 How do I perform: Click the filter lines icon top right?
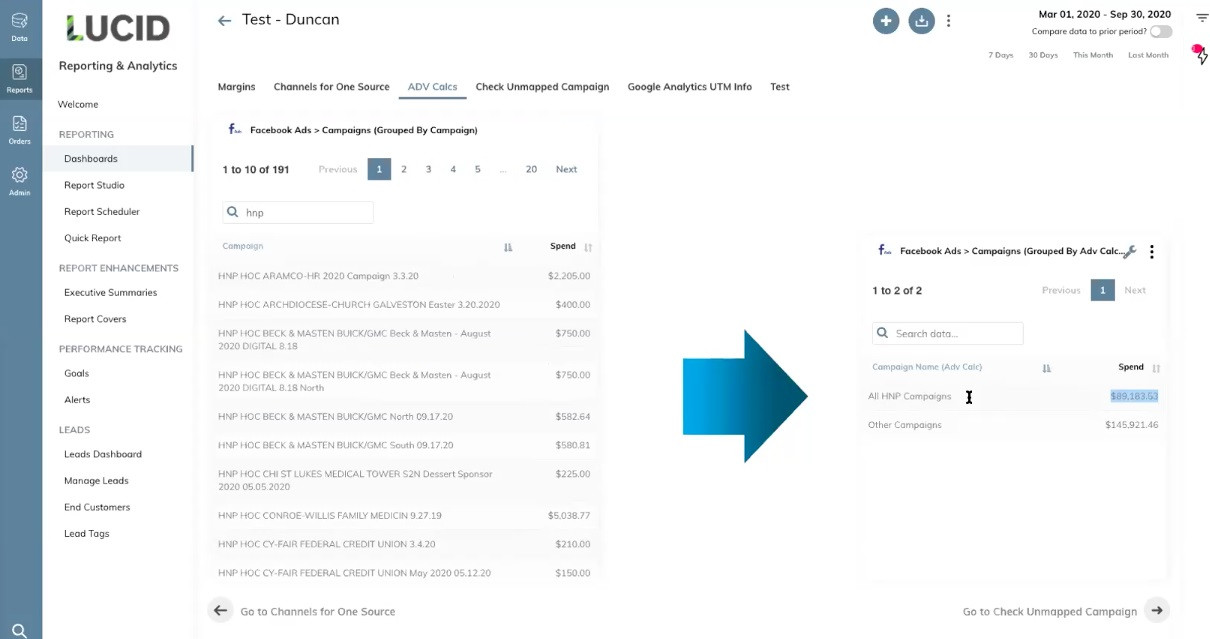(x=1202, y=18)
